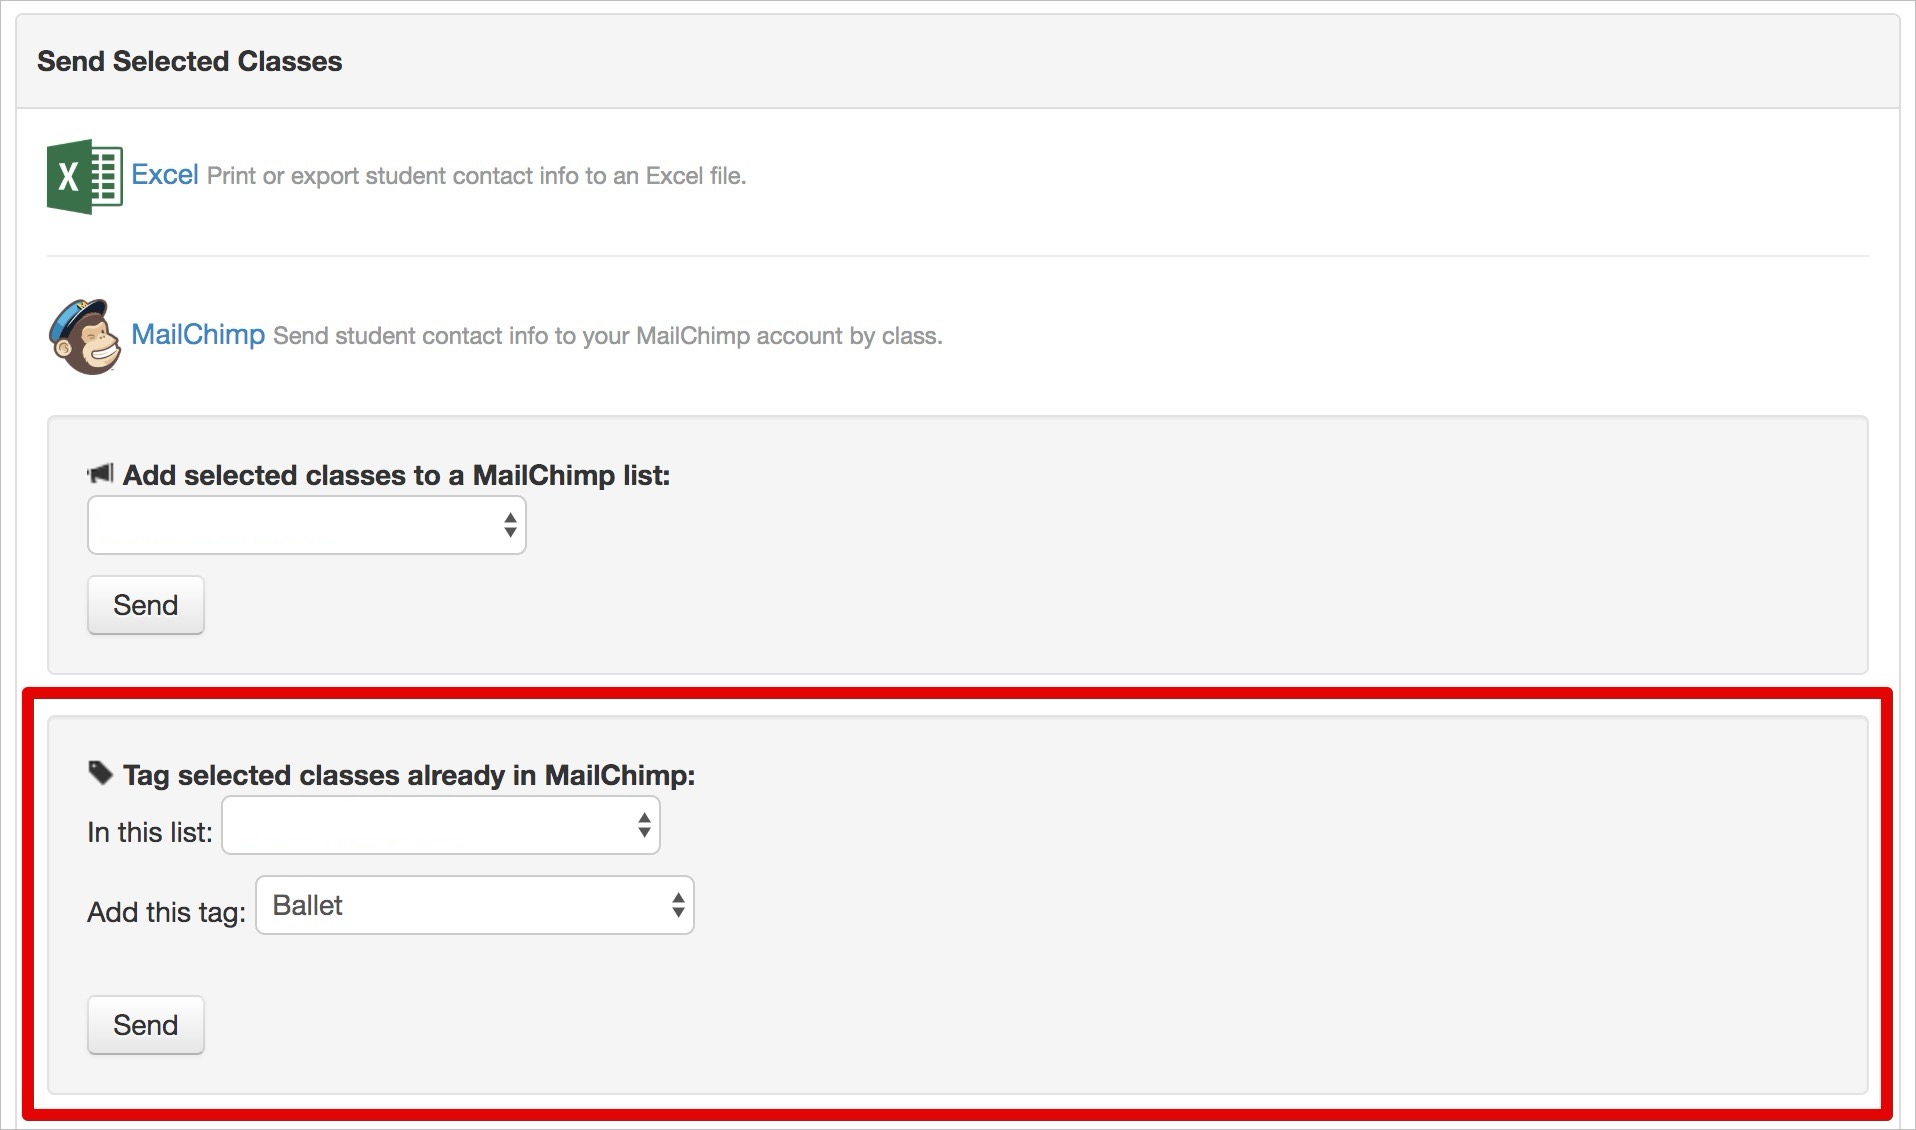Click the 'Tag selected classes already in MailChimp' heading
This screenshot has height=1130, width=1916.
(x=408, y=775)
